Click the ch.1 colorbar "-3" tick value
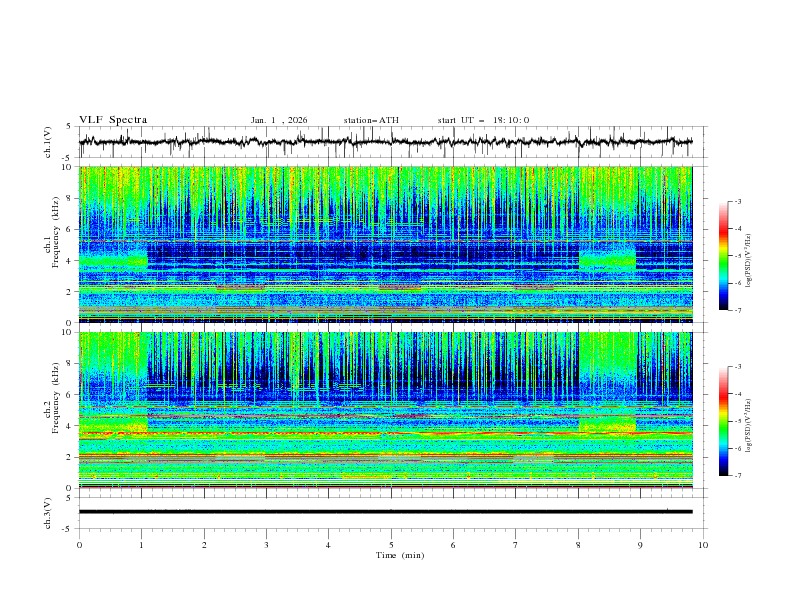 tap(738, 201)
